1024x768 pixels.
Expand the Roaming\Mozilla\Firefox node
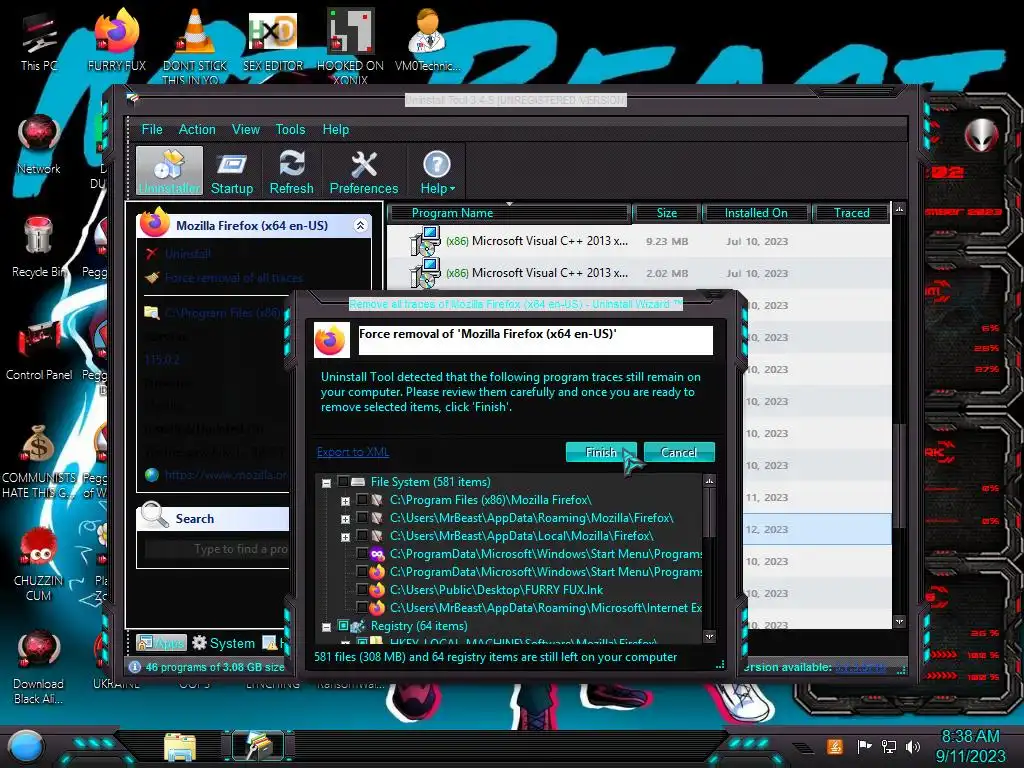(x=345, y=519)
